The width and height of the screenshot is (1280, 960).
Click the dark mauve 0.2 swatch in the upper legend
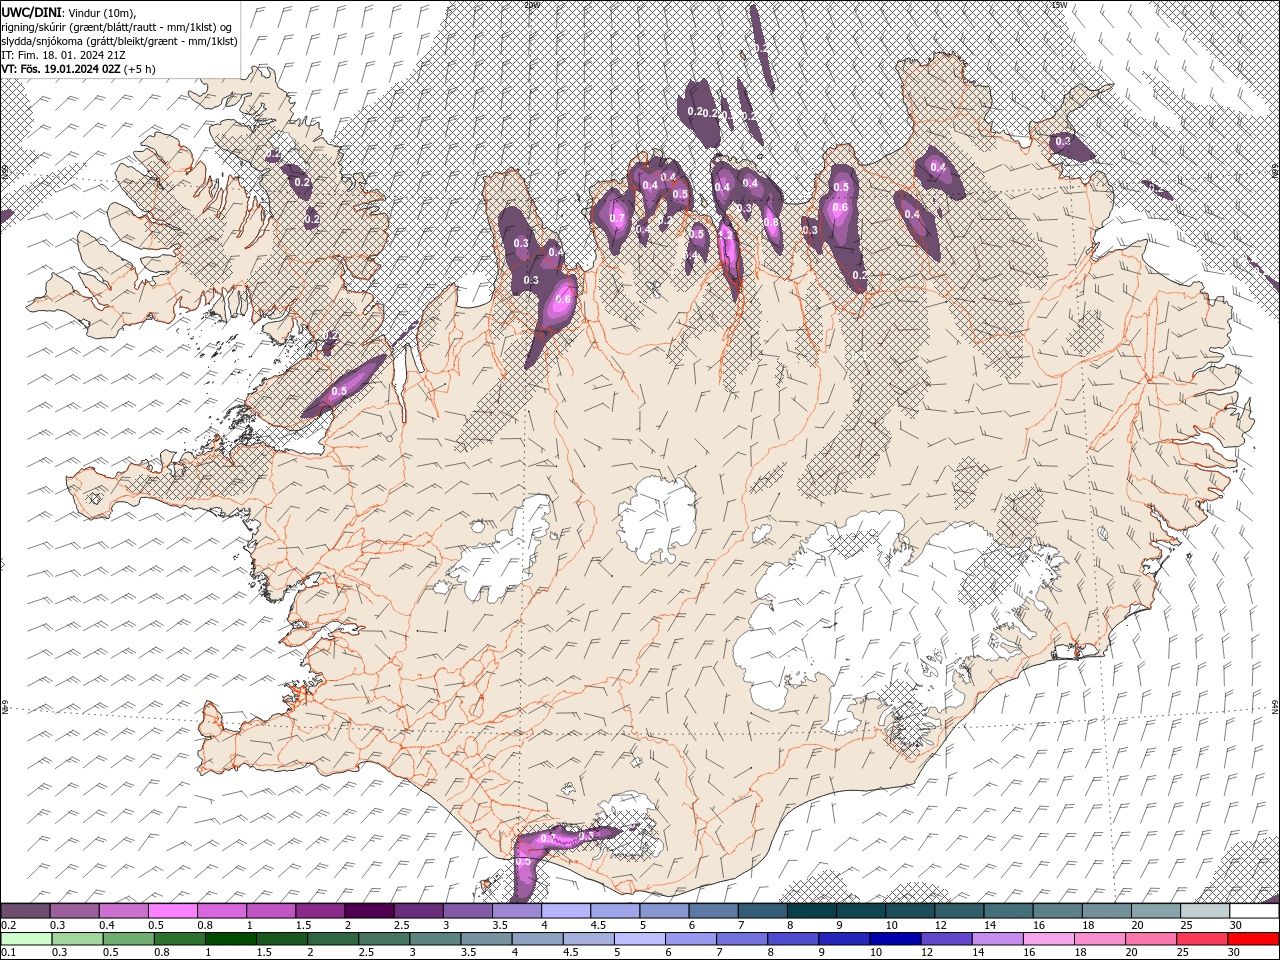pyautogui.click(x=25, y=911)
